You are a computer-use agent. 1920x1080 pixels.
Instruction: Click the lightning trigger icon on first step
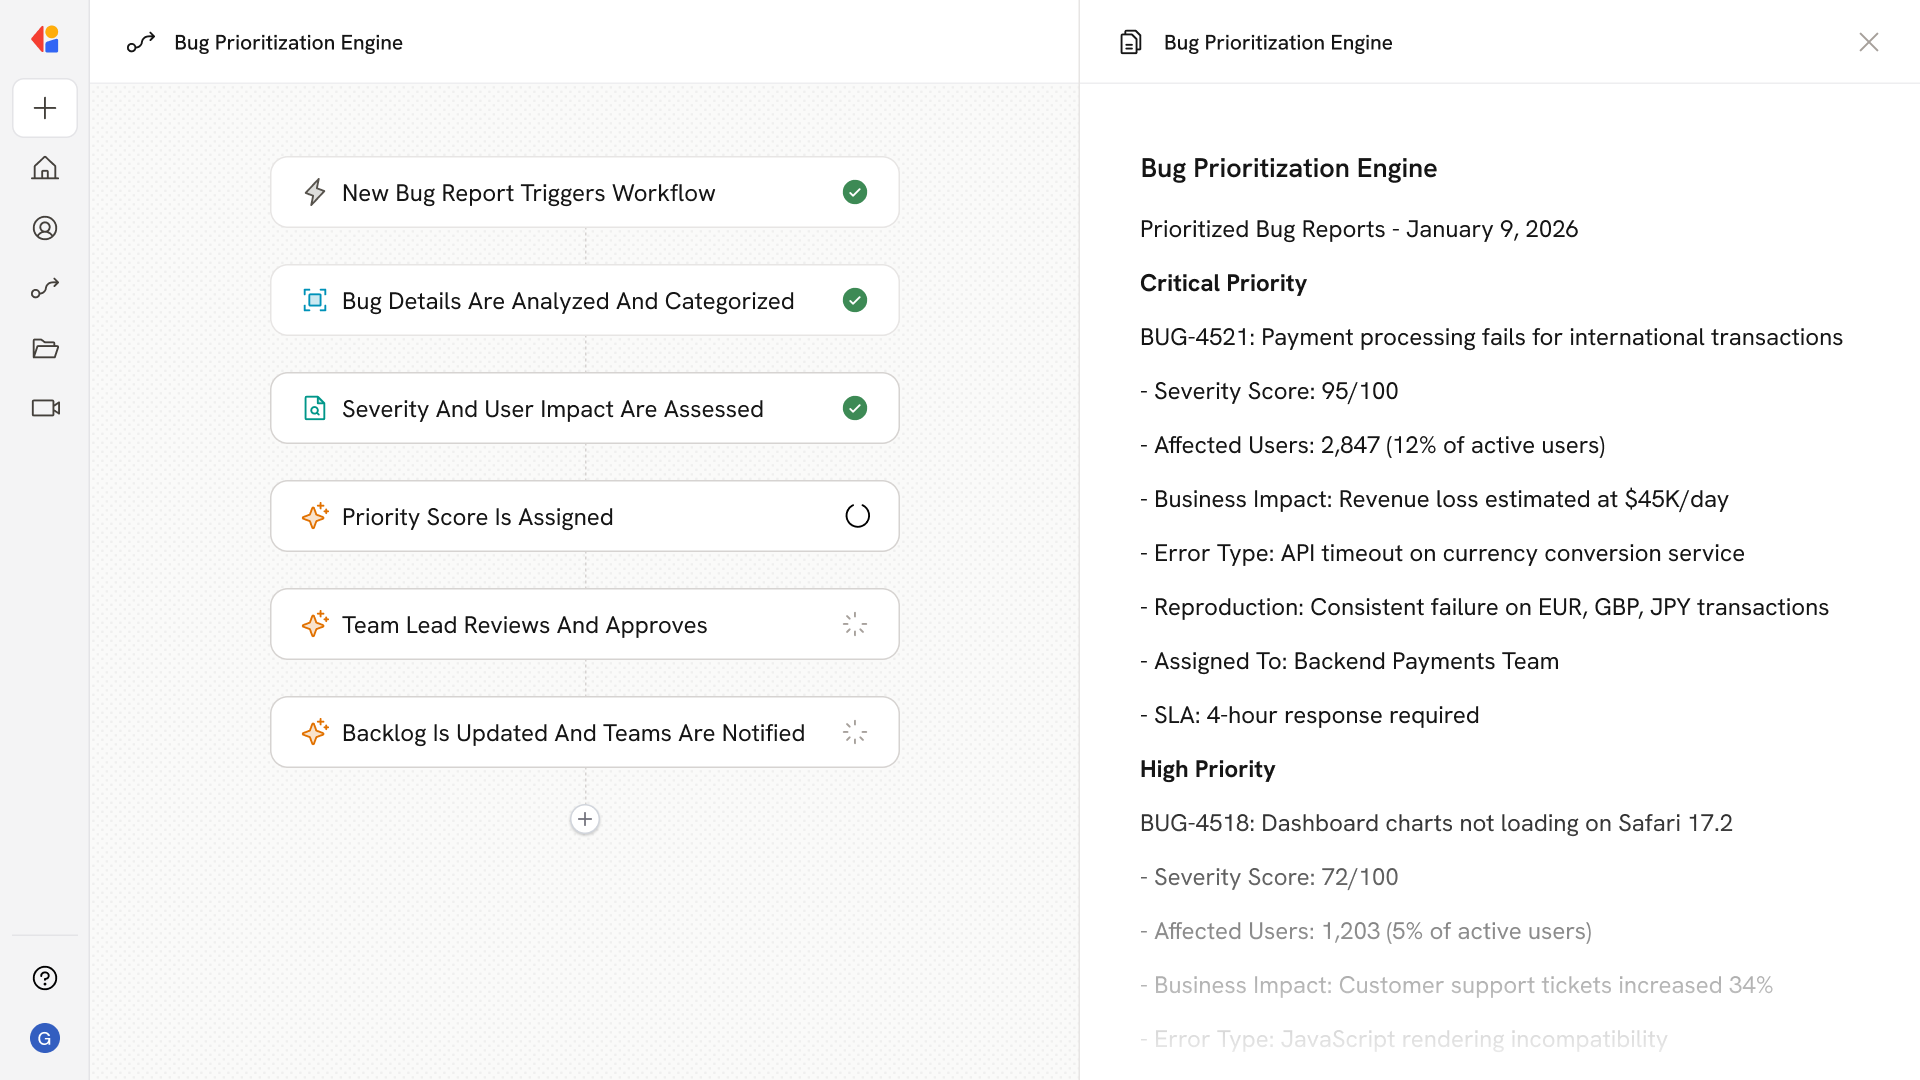[x=315, y=192]
